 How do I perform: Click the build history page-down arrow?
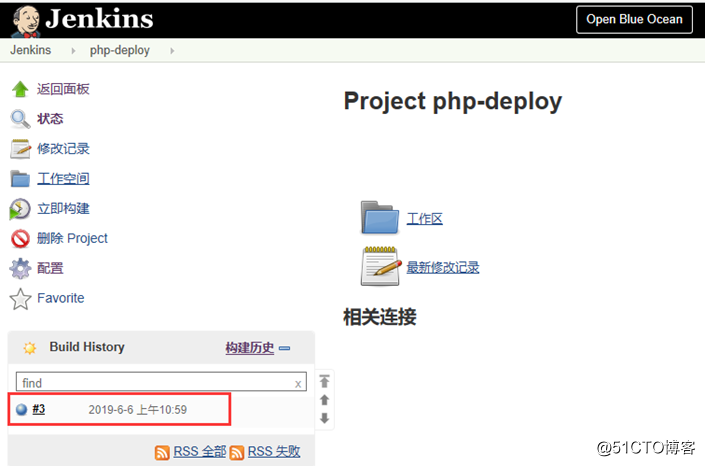click(325, 418)
